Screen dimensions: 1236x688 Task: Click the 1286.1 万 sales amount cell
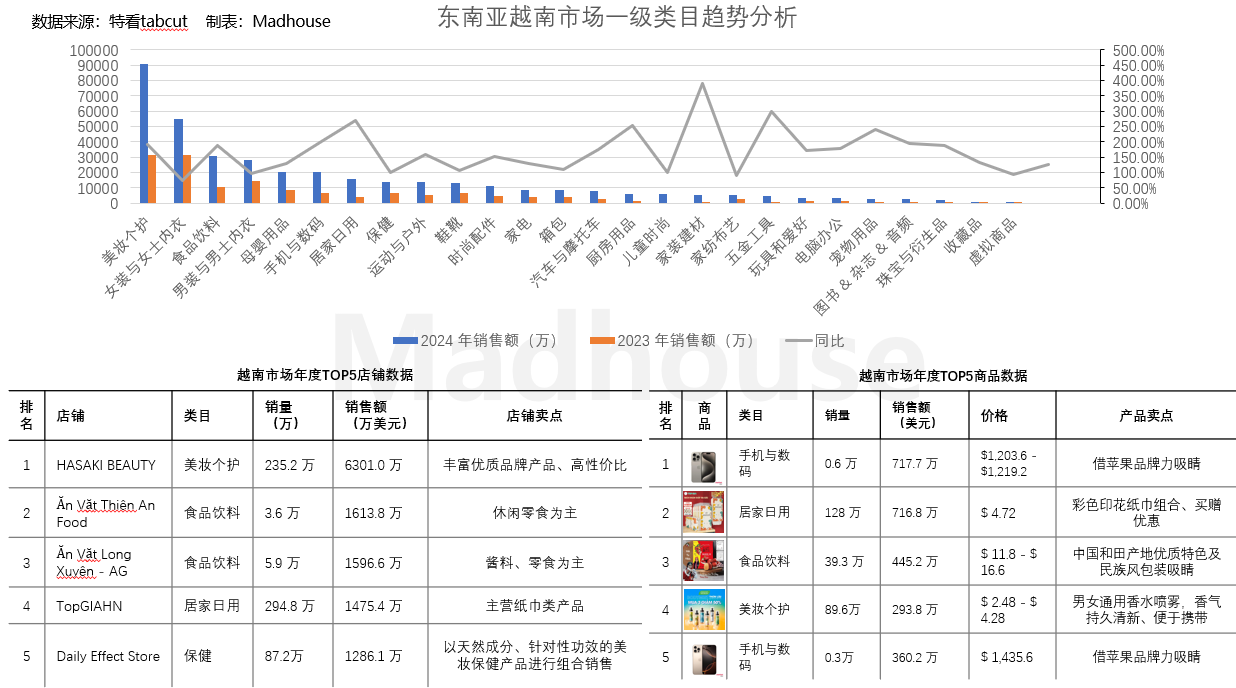pos(373,656)
